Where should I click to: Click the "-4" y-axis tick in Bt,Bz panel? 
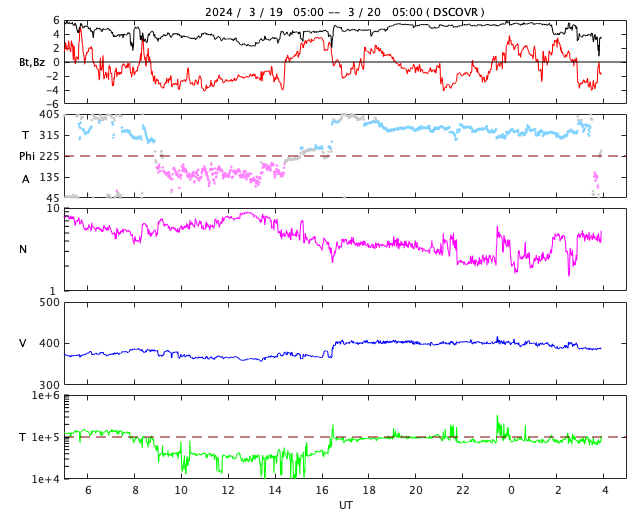[x=53, y=90]
